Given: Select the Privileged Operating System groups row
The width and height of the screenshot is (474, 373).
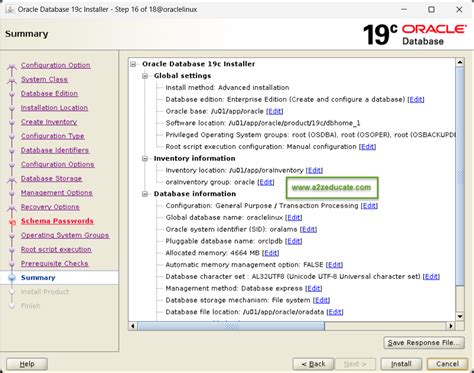Looking at the screenshot, I should (x=310, y=135).
